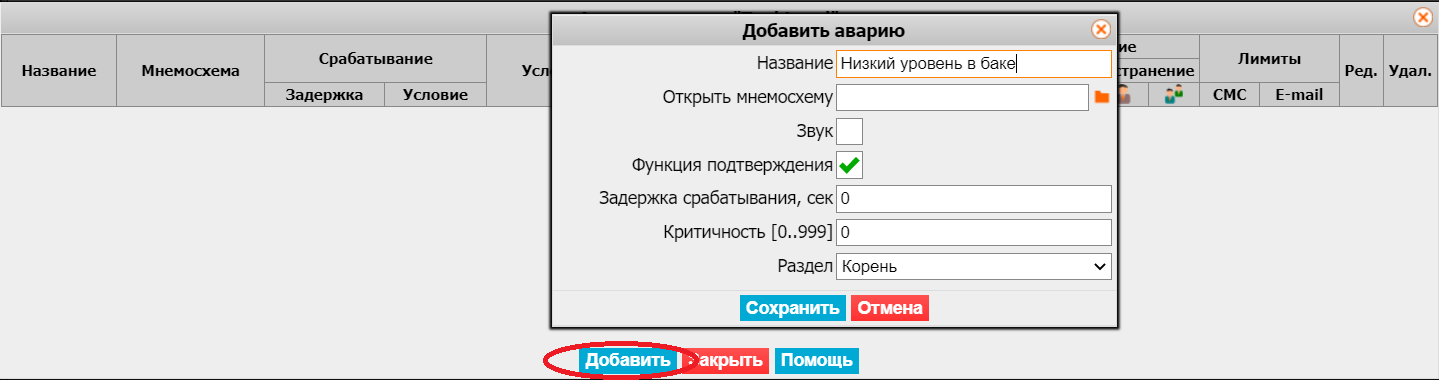The height and width of the screenshot is (380, 1439).
Task: Open "Помощь" help button
Action: tap(817, 361)
